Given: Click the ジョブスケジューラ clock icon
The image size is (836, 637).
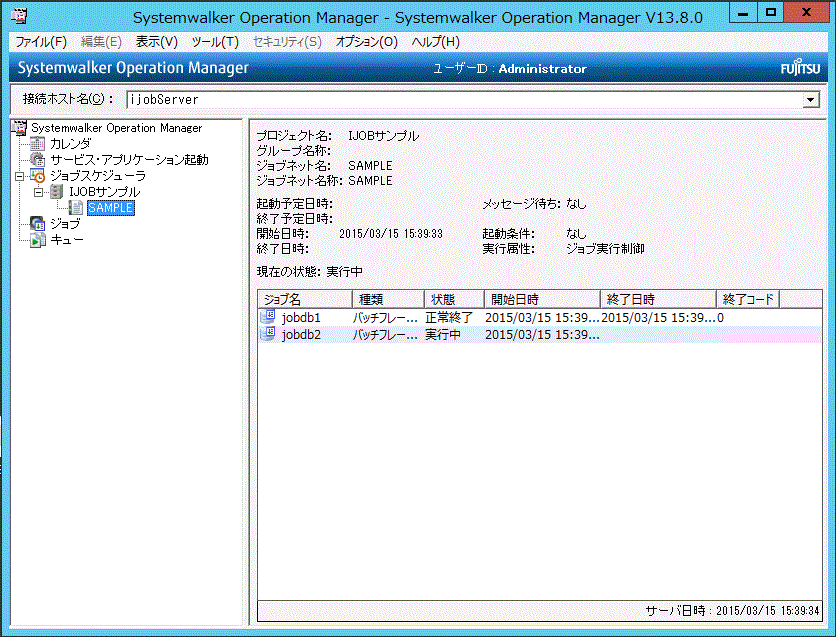Looking at the screenshot, I should (38, 175).
